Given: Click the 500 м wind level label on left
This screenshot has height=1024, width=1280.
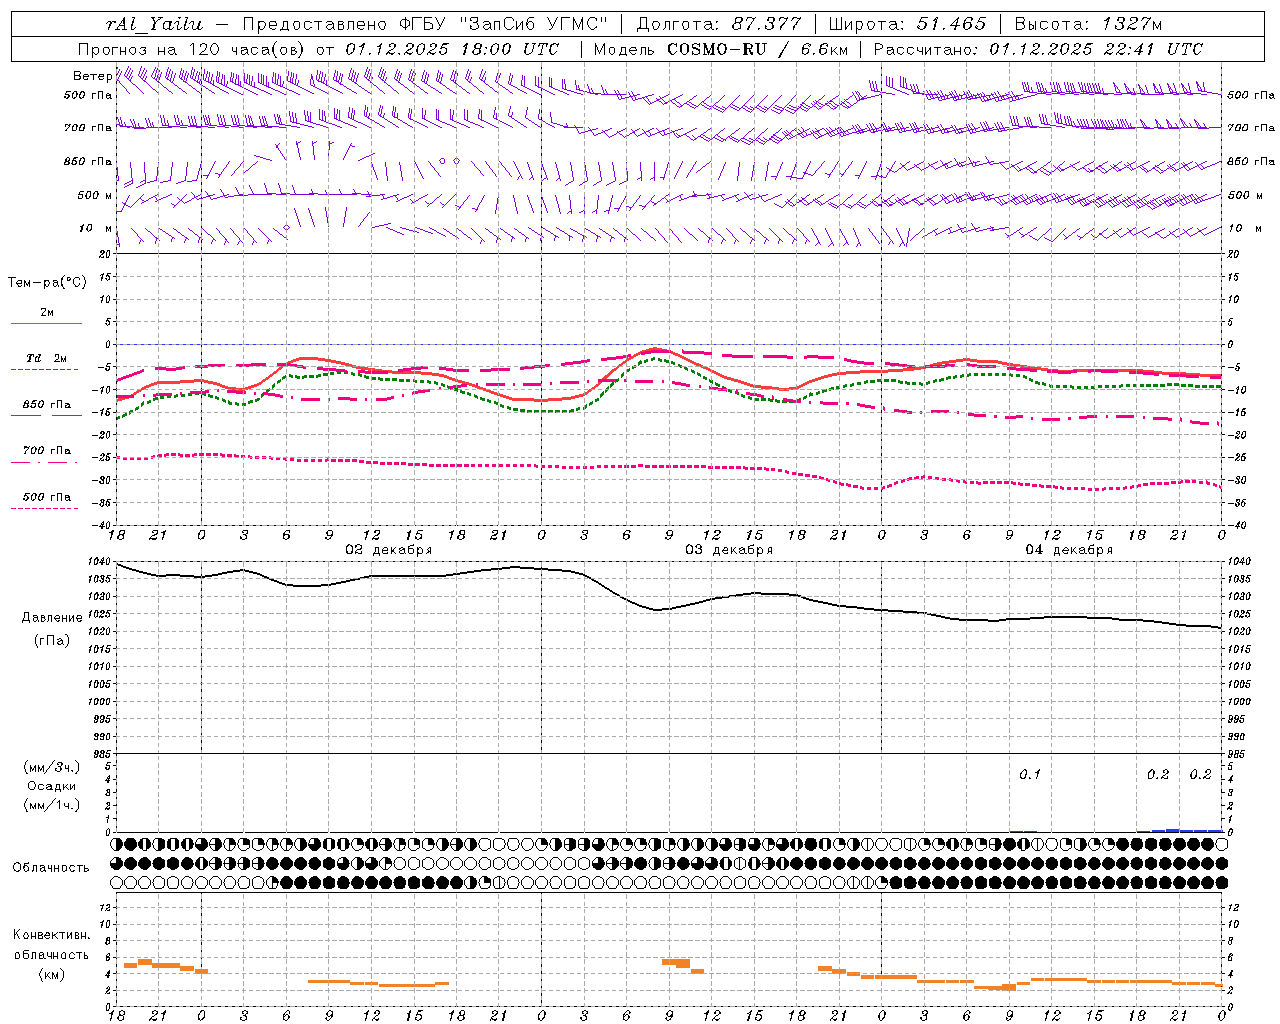Looking at the screenshot, I should 95,196.
